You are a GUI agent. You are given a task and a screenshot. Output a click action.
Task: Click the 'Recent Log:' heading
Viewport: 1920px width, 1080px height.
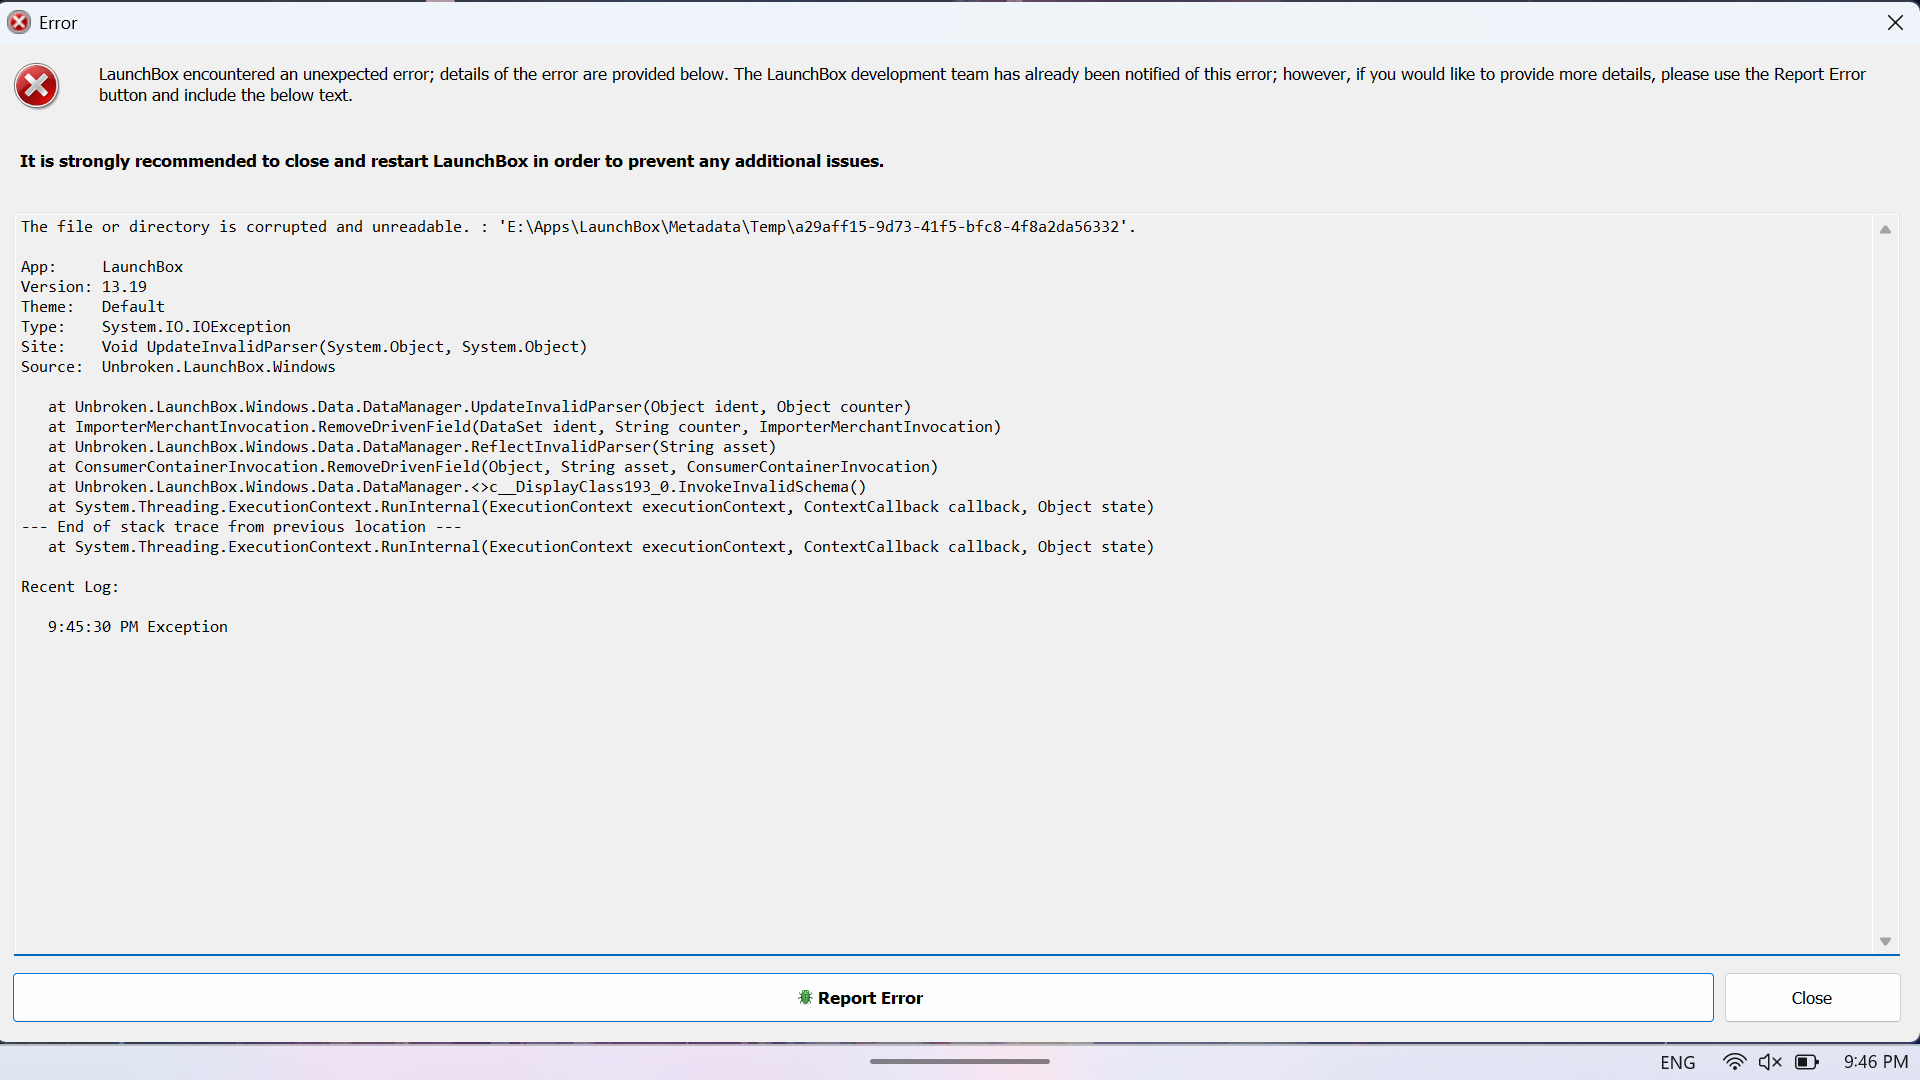coord(70,587)
